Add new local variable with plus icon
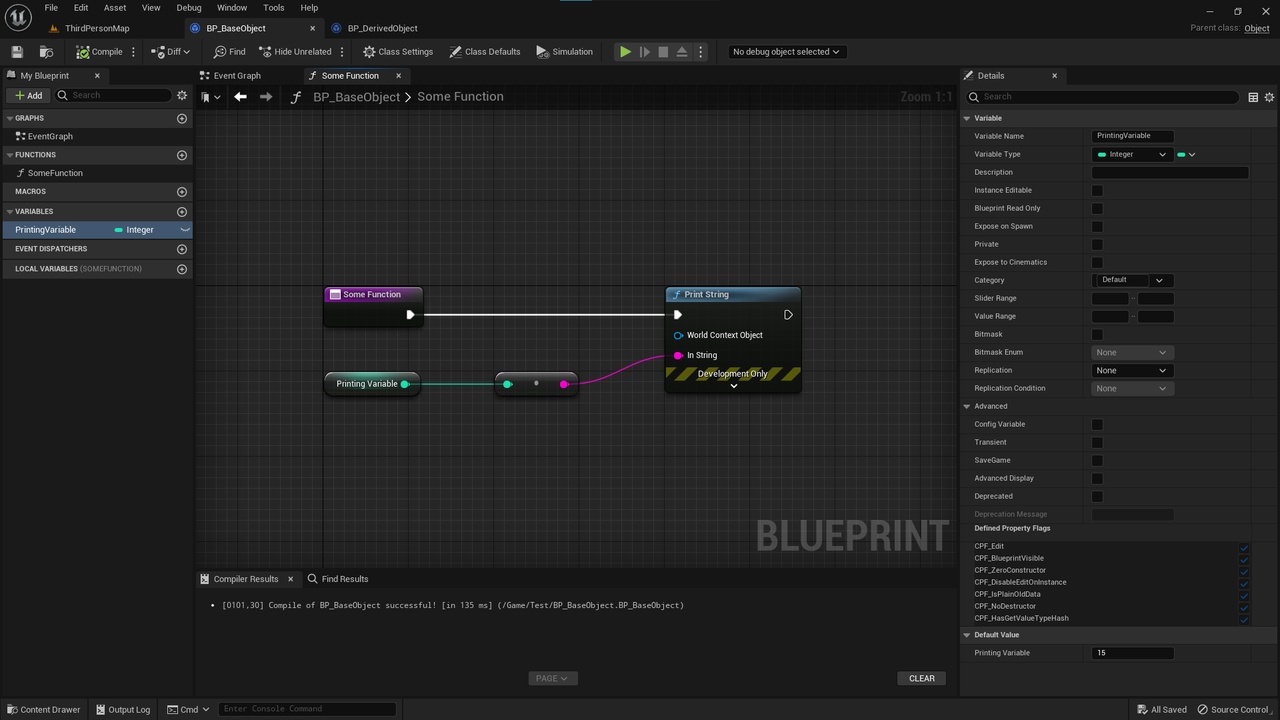 [182, 269]
